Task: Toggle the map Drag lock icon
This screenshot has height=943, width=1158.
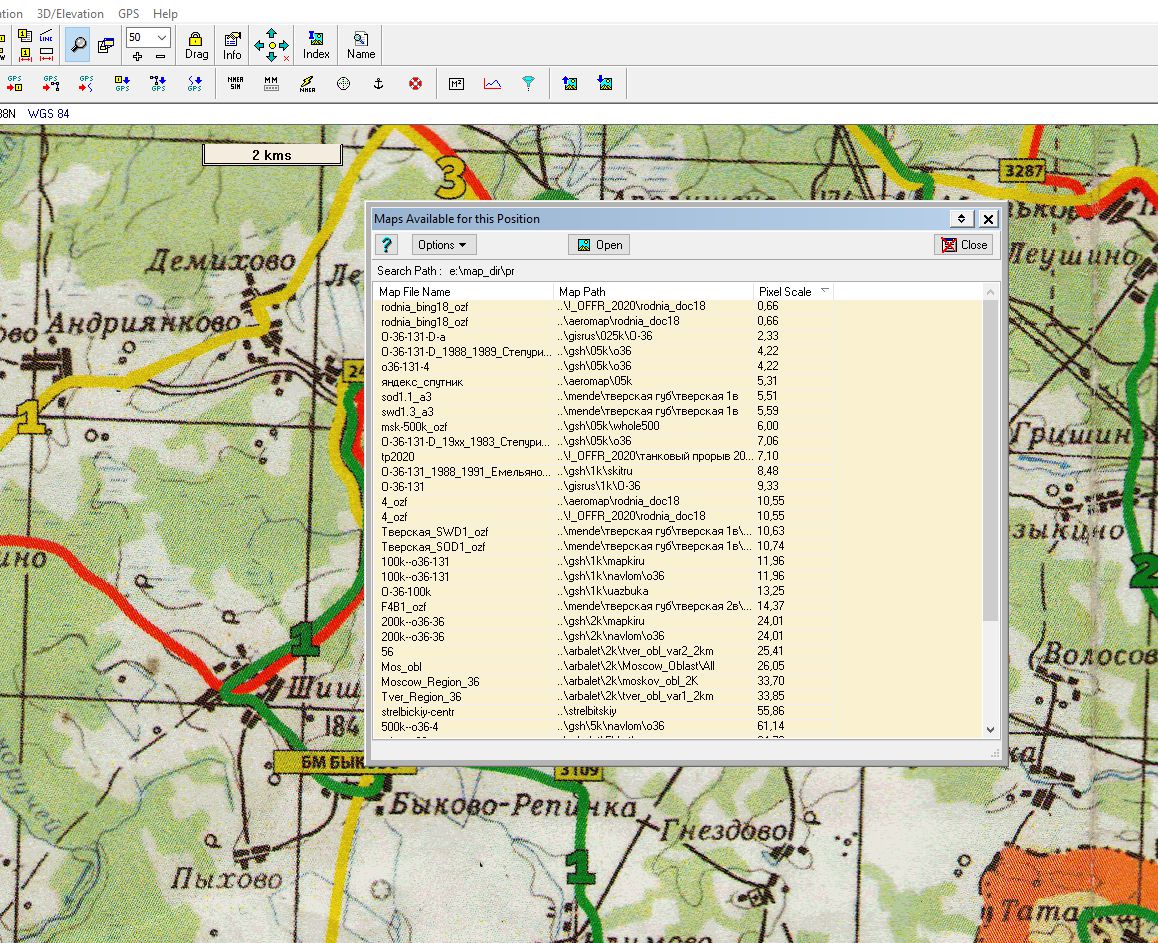Action: [x=196, y=45]
